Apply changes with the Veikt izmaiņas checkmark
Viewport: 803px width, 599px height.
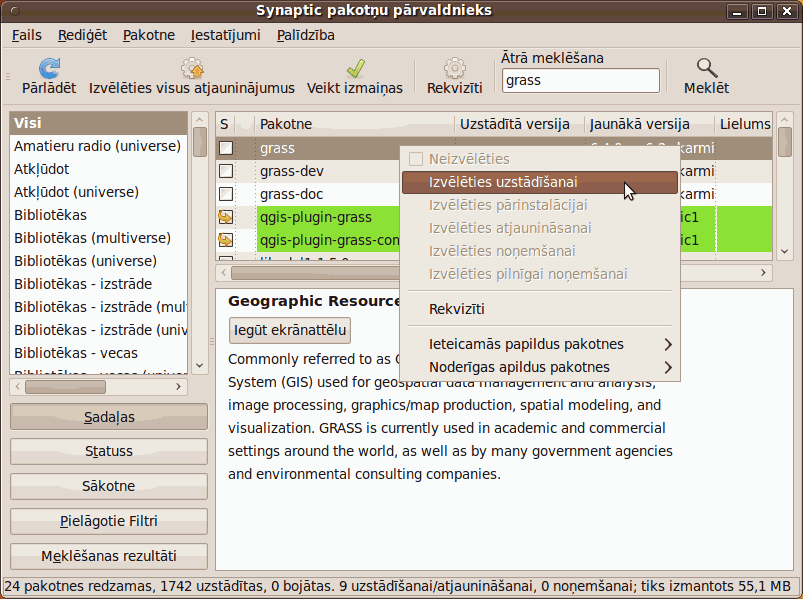(x=355, y=68)
